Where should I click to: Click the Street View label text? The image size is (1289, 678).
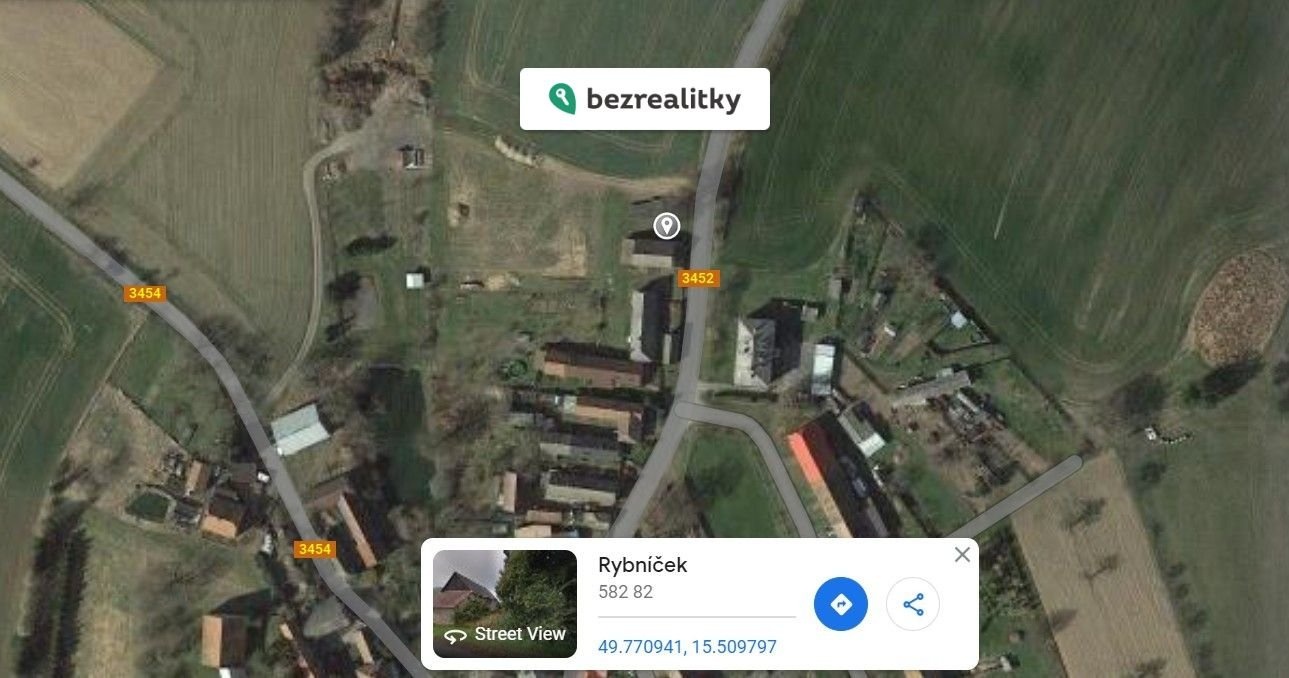tap(520, 634)
